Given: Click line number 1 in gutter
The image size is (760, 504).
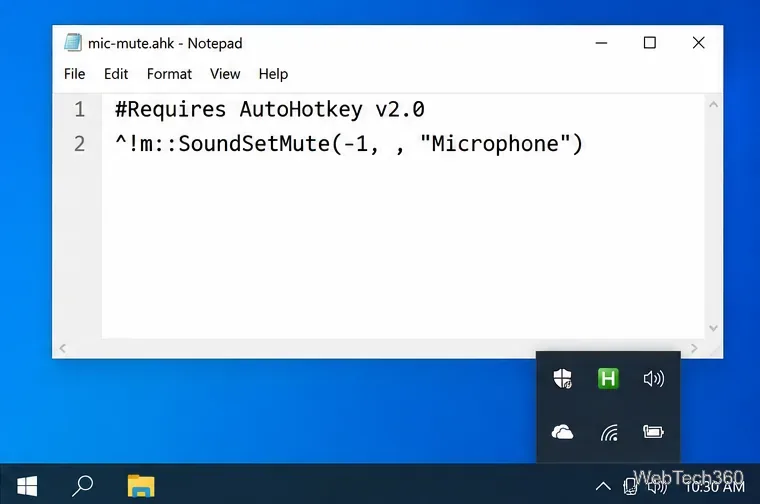Looking at the screenshot, I should pos(79,110).
